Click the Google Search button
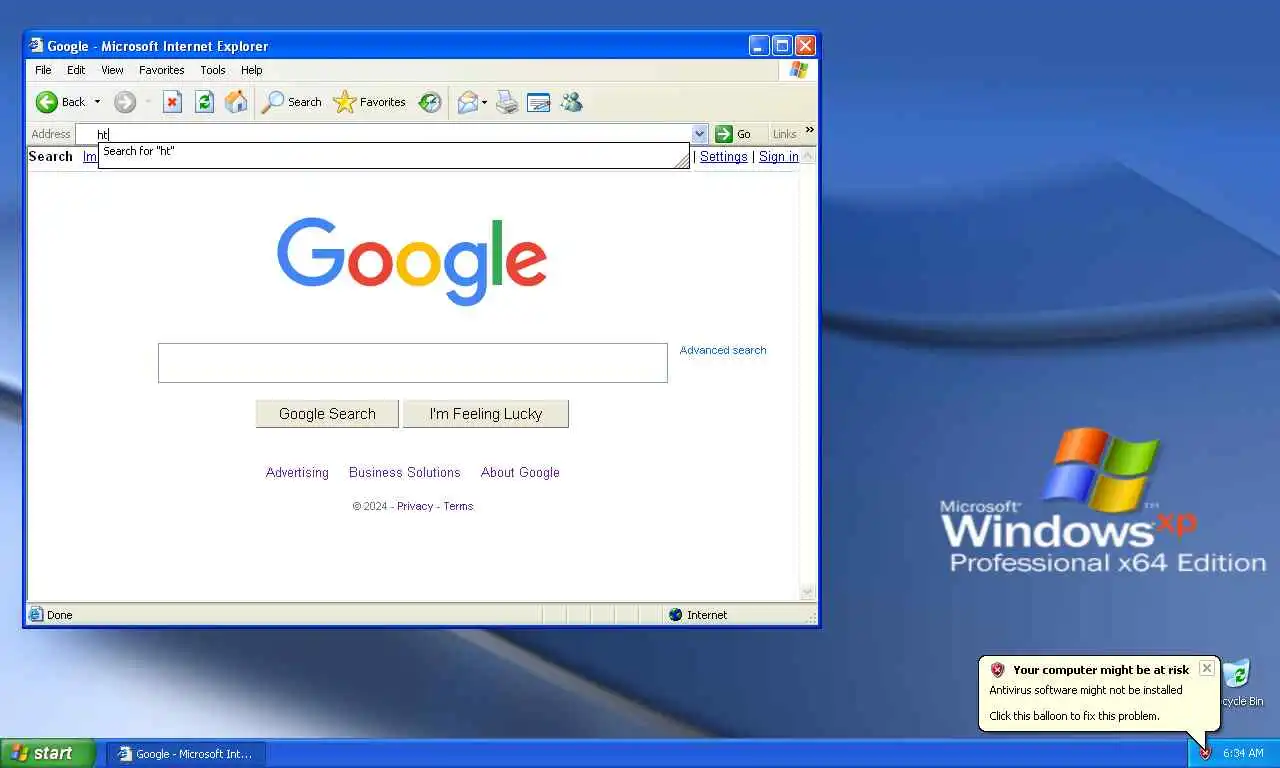 pyautogui.click(x=327, y=414)
